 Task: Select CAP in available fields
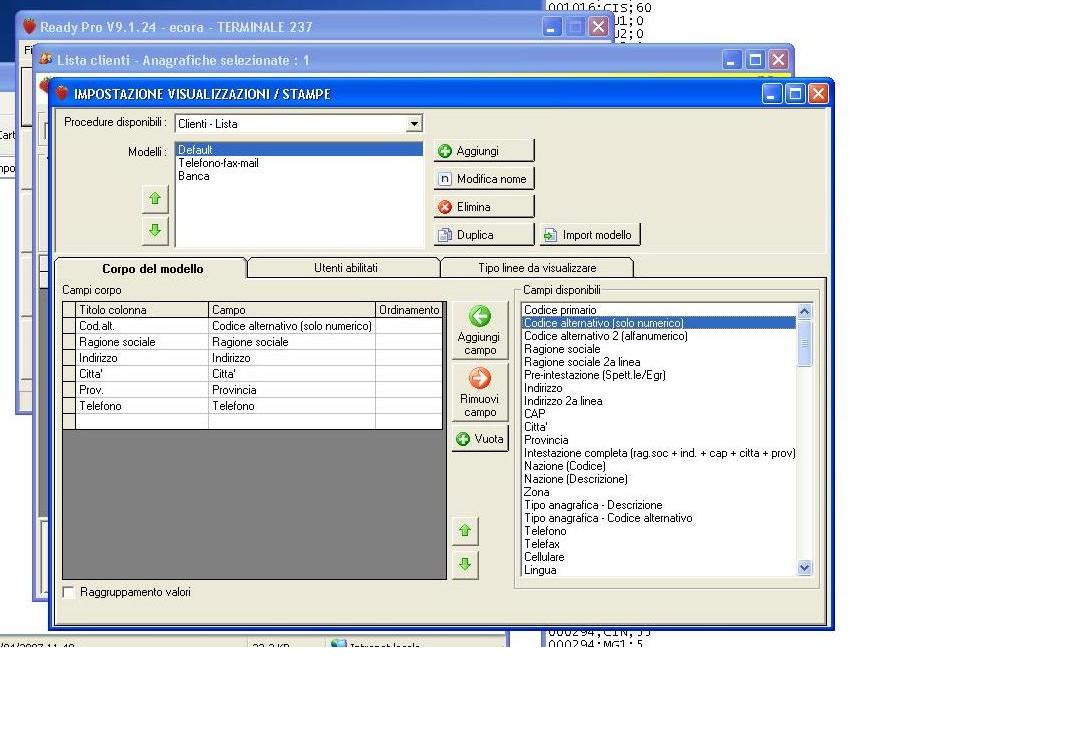click(x=658, y=414)
